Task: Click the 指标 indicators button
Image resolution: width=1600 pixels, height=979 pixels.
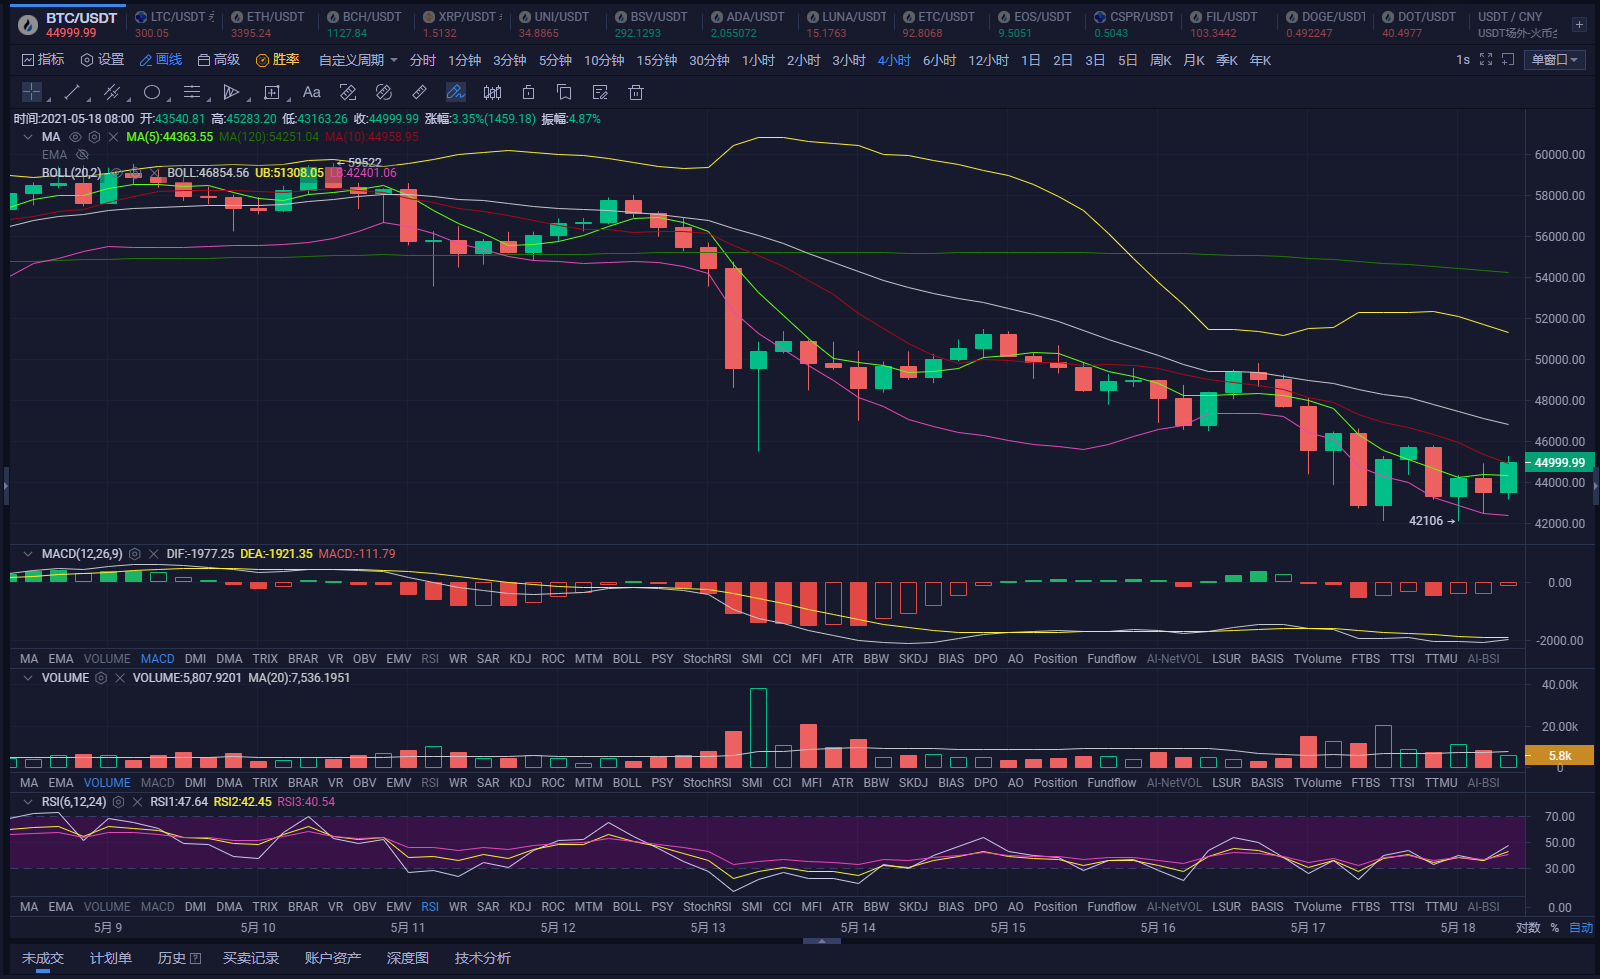Action: pos(43,60)
